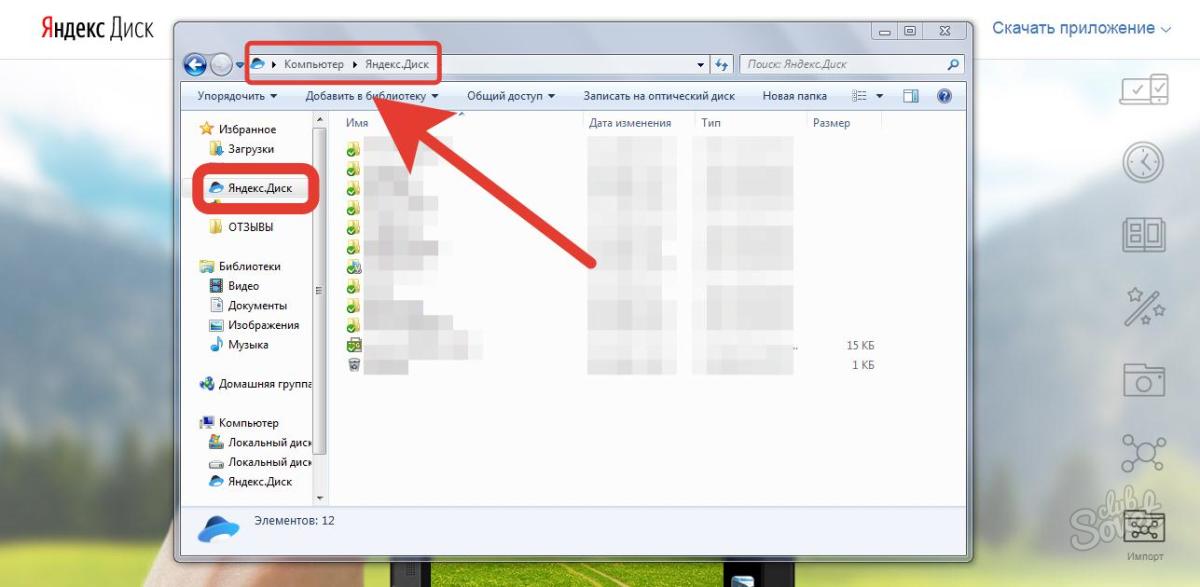This screenshot has height=587, width=1200.
Task: Open Загрузки in the navigation pane
Action: tap(250, 149)
